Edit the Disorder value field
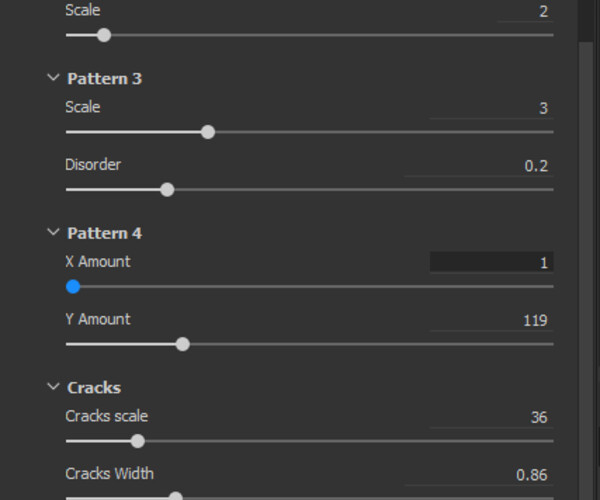 (491, 166)
